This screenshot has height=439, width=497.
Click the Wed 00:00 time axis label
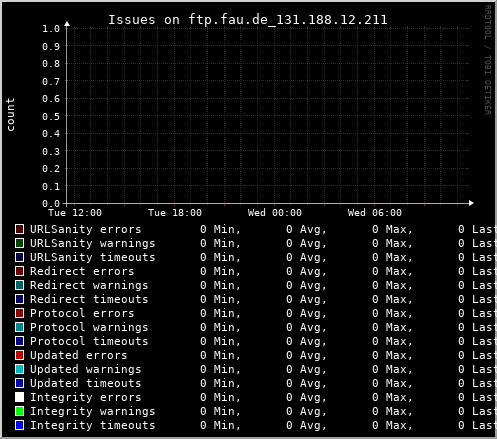tap(275, 213)
